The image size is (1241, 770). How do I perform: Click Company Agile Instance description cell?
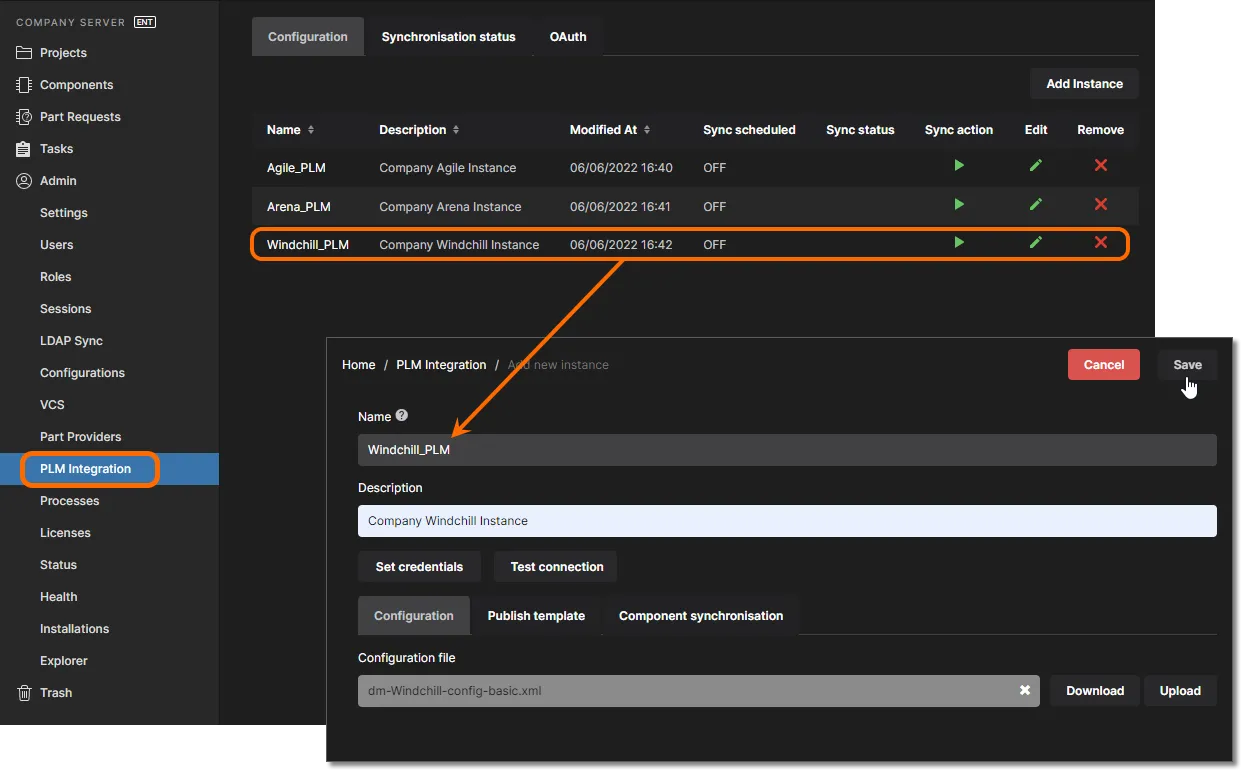click(448, 168)
